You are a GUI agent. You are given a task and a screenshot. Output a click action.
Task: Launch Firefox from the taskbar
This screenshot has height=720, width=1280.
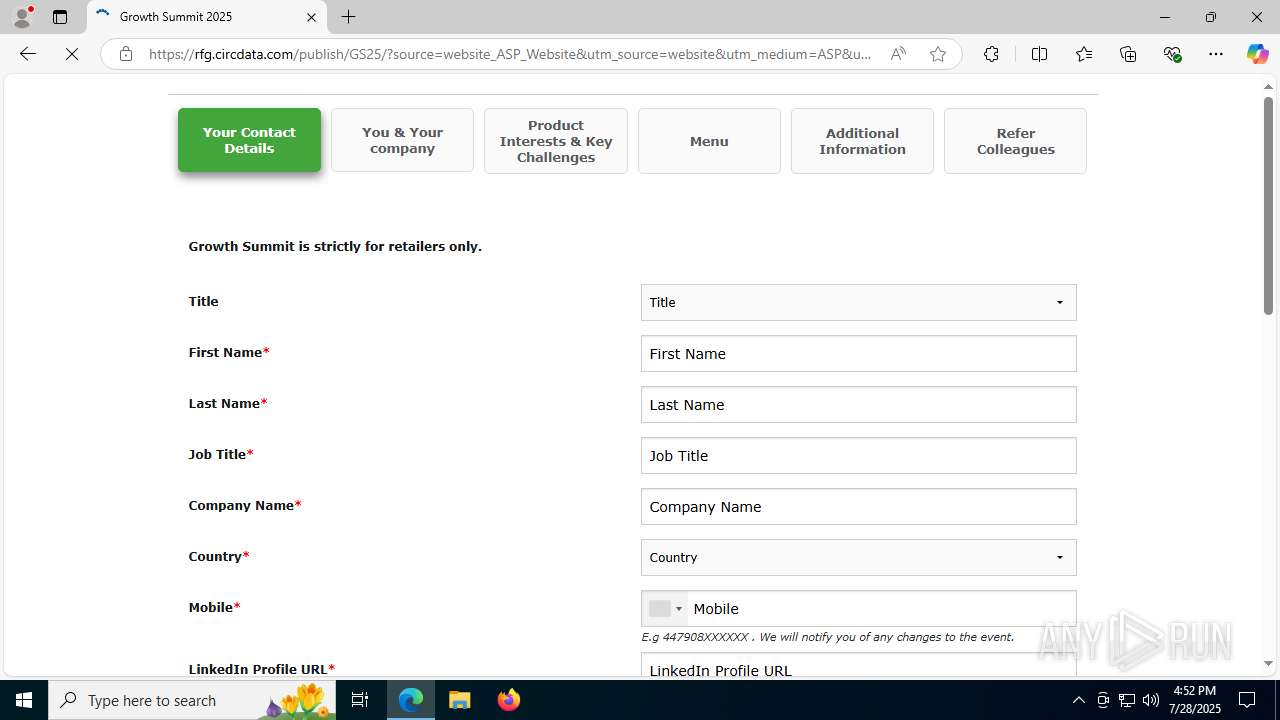pyautogui.click(x=508, y=700)
